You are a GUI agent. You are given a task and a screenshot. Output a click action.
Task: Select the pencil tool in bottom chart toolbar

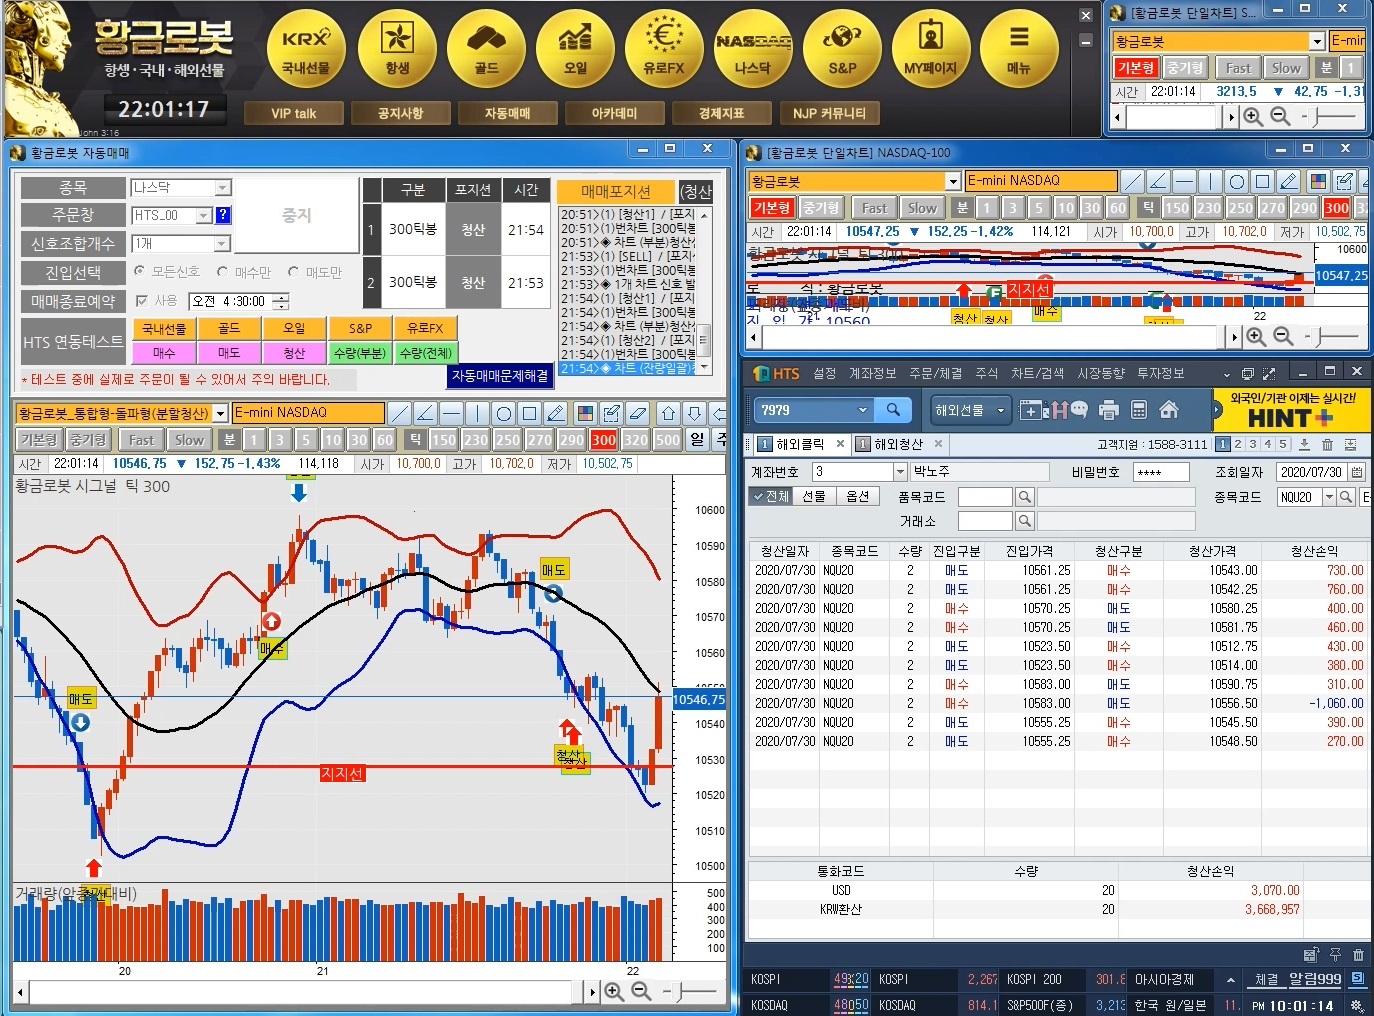(556, 413)
